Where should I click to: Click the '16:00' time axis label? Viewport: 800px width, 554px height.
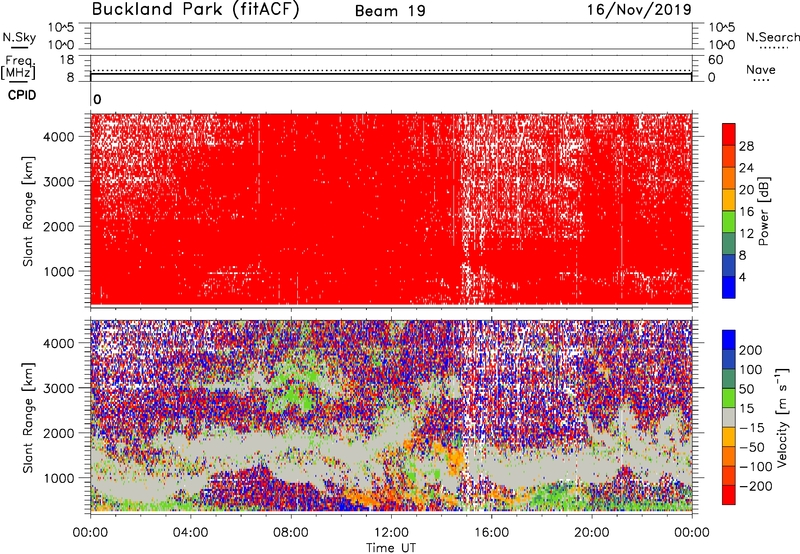[x=491, y=533]
